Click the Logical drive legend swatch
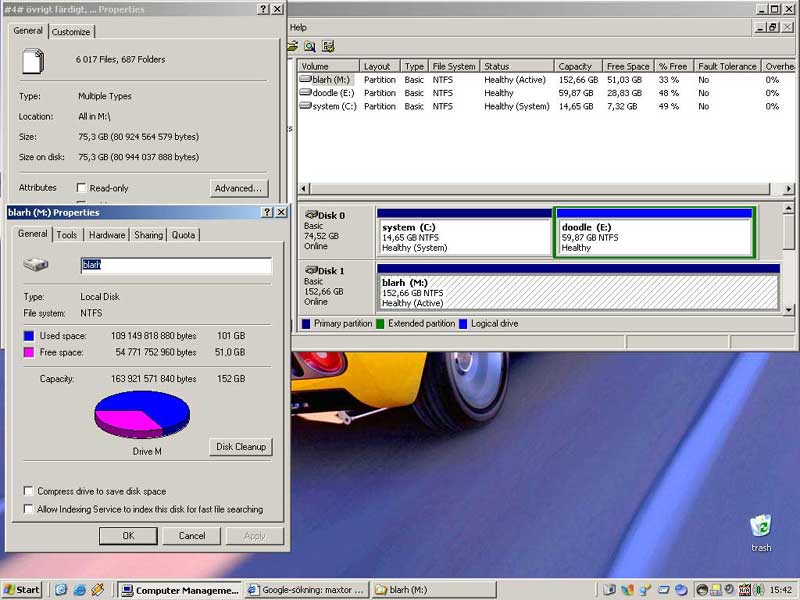 (463, 323)
